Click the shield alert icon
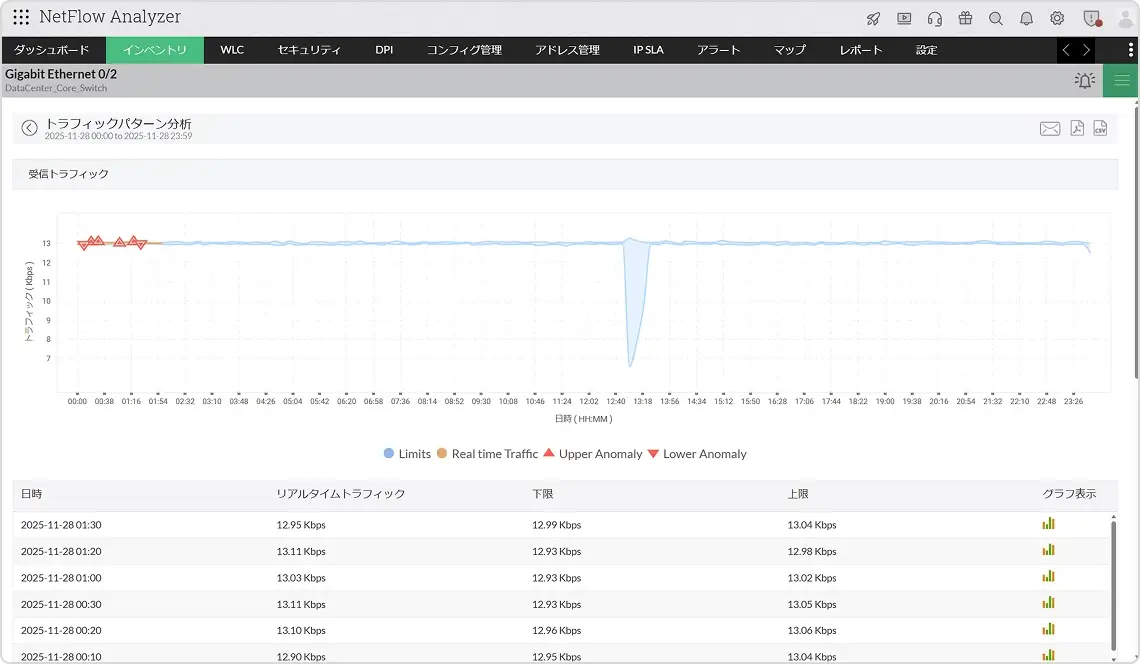This screenshot has height=664, width=1140. (x=1092, y=19)
